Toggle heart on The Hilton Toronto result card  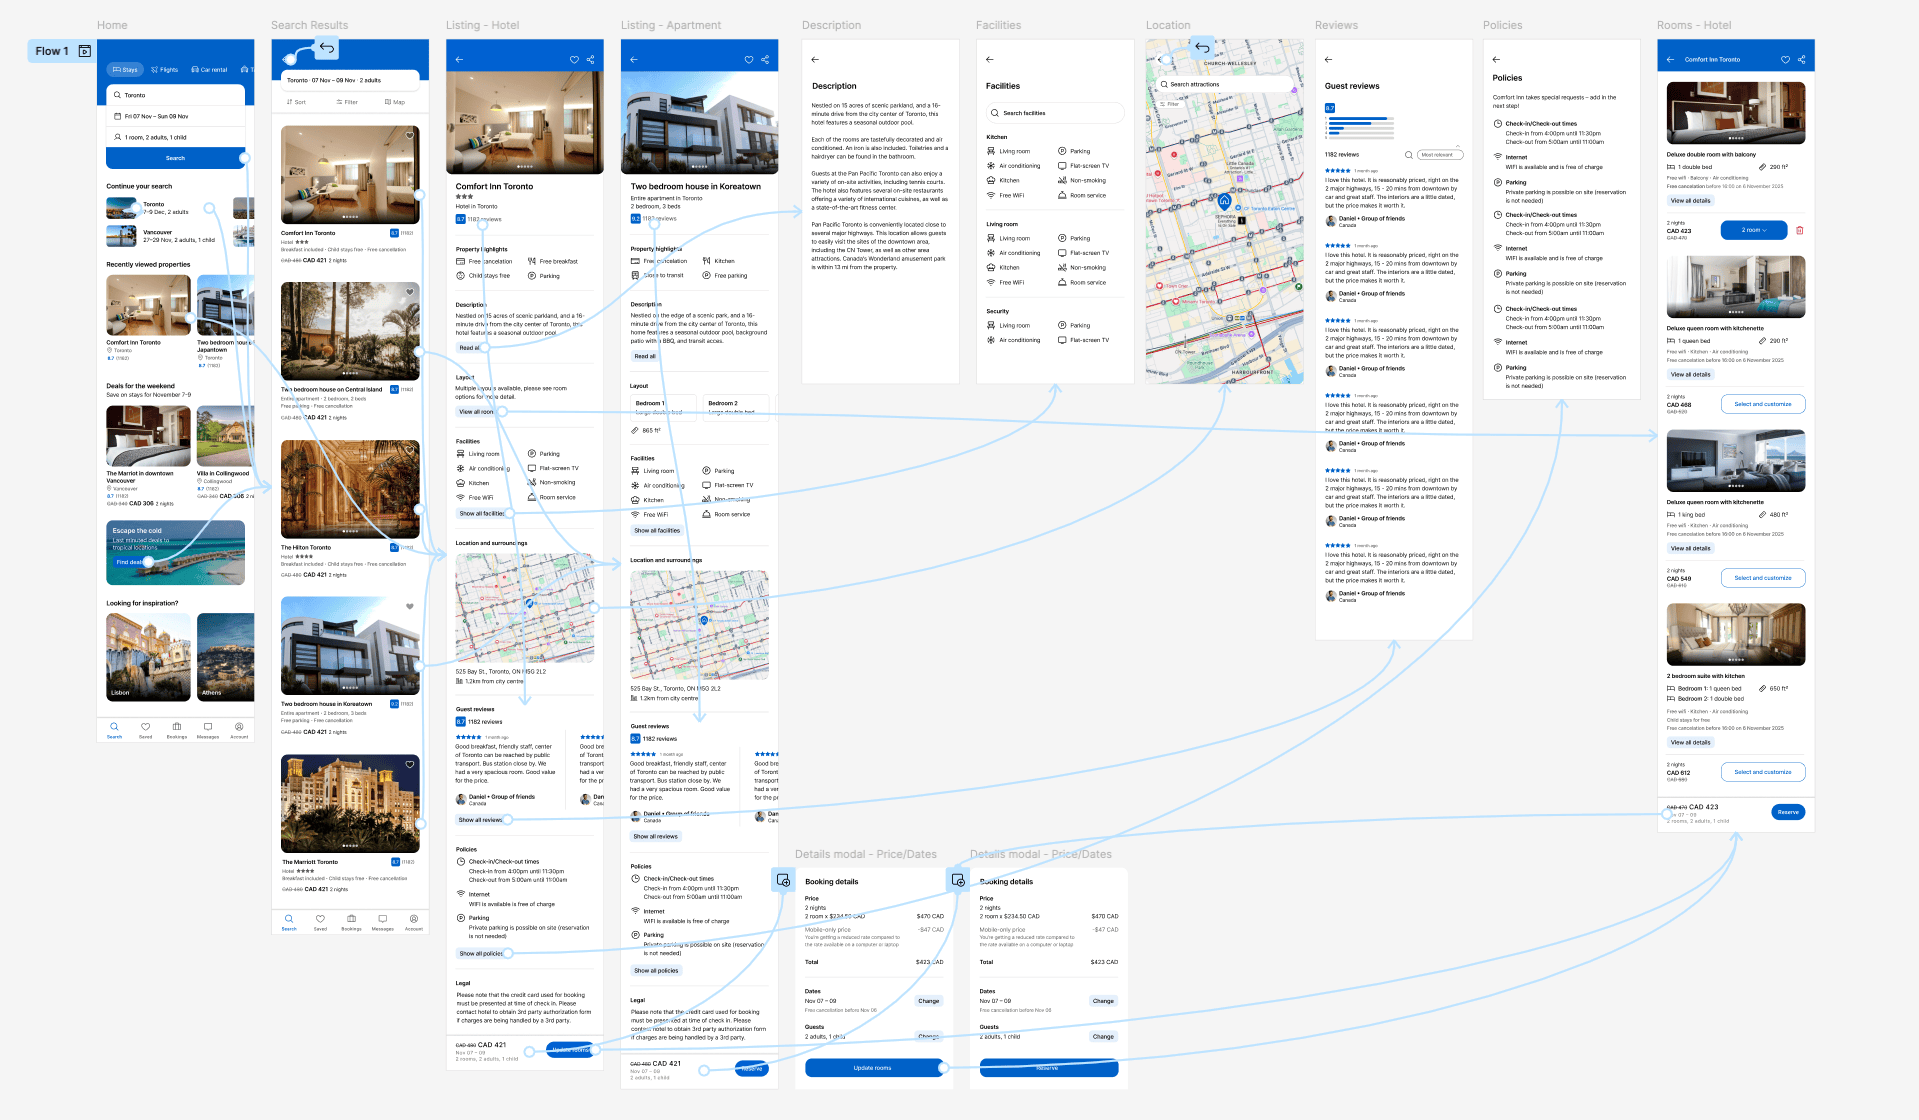(409, 450)
